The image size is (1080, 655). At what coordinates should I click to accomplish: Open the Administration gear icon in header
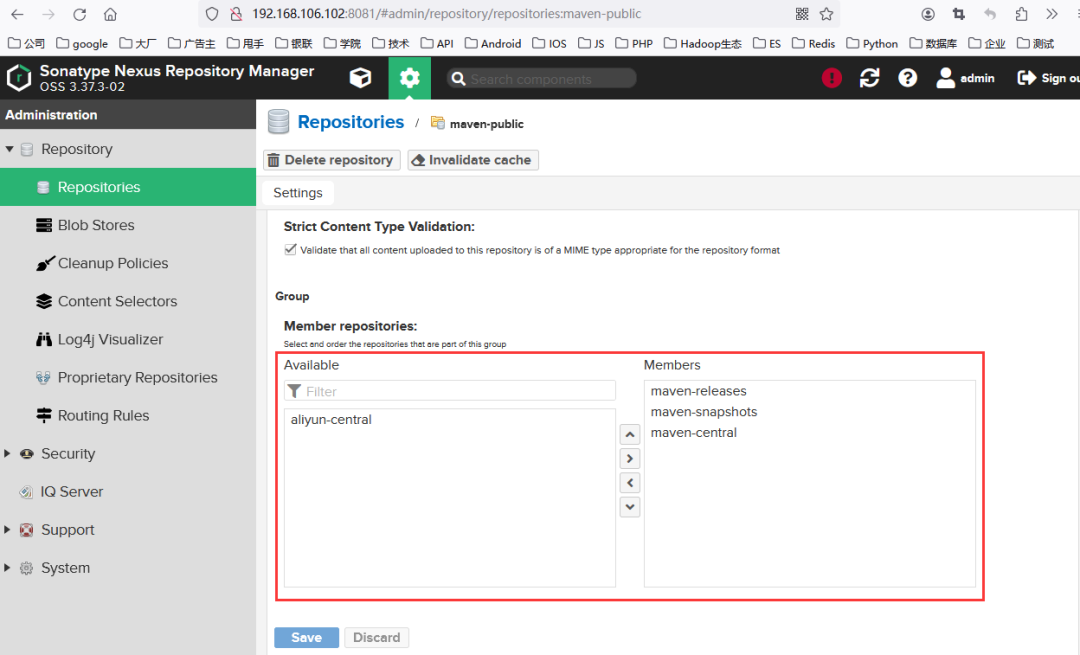pos(409,78)
